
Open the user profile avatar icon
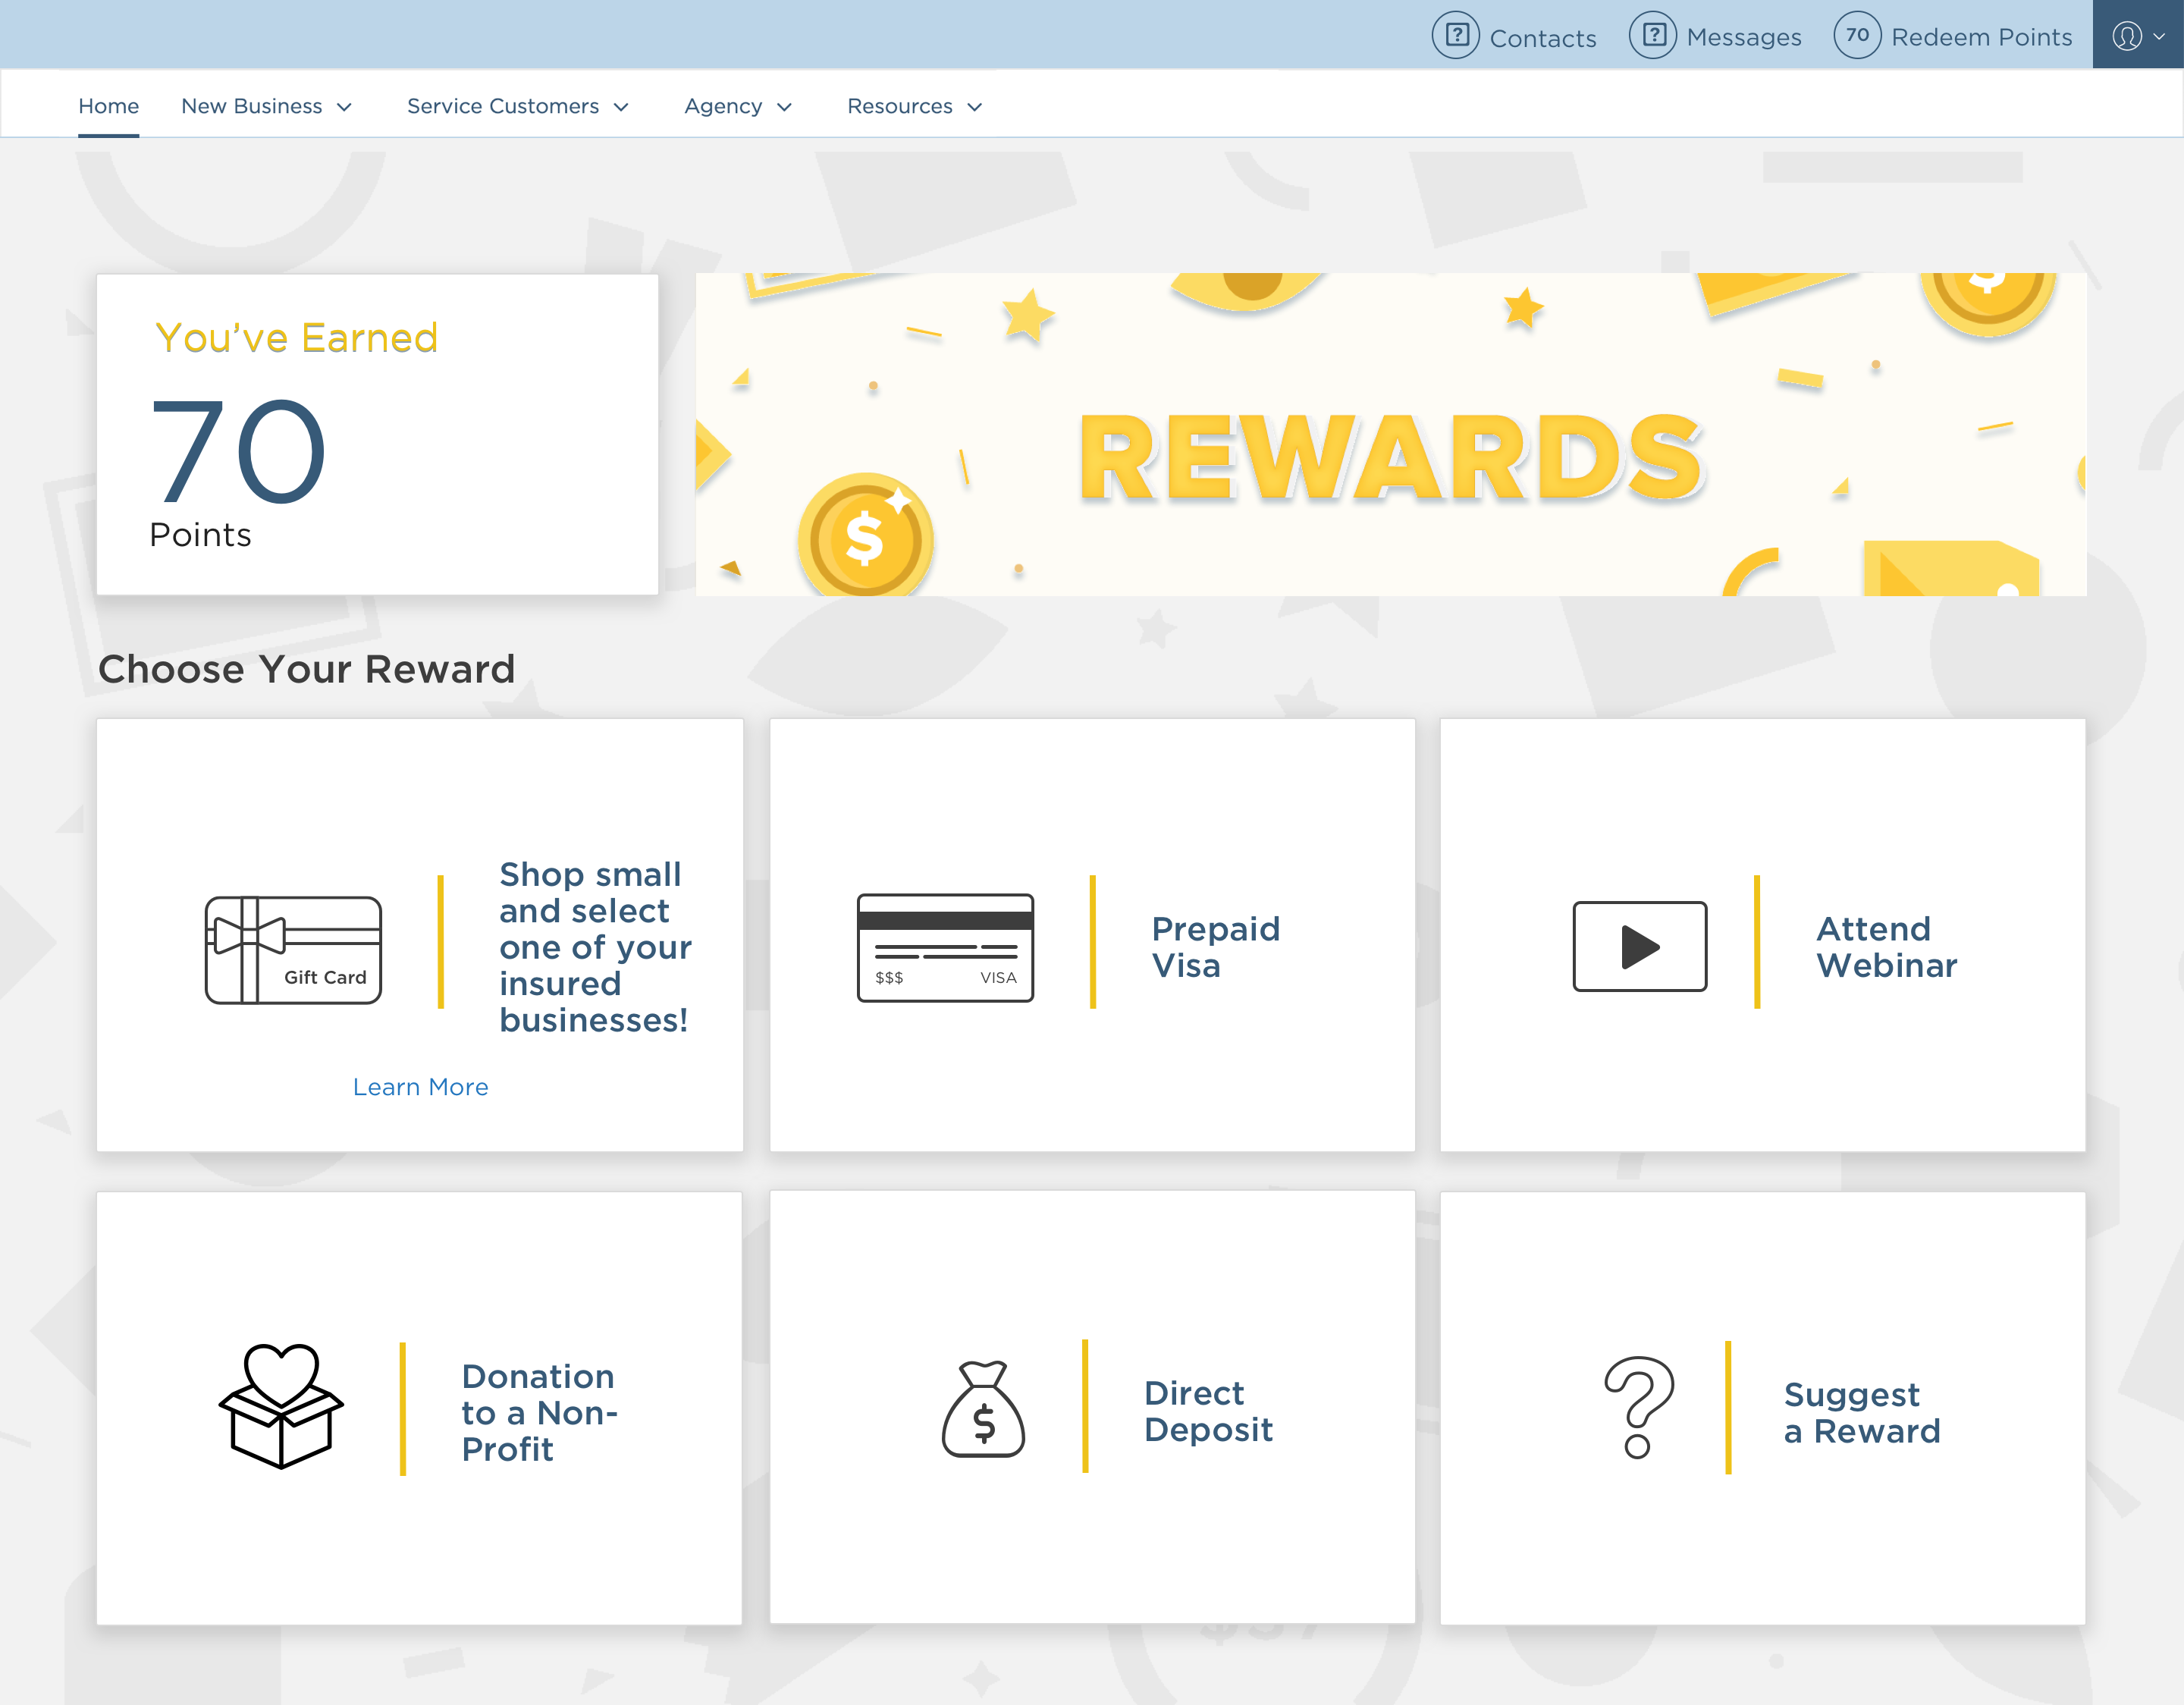(2127, 36)
